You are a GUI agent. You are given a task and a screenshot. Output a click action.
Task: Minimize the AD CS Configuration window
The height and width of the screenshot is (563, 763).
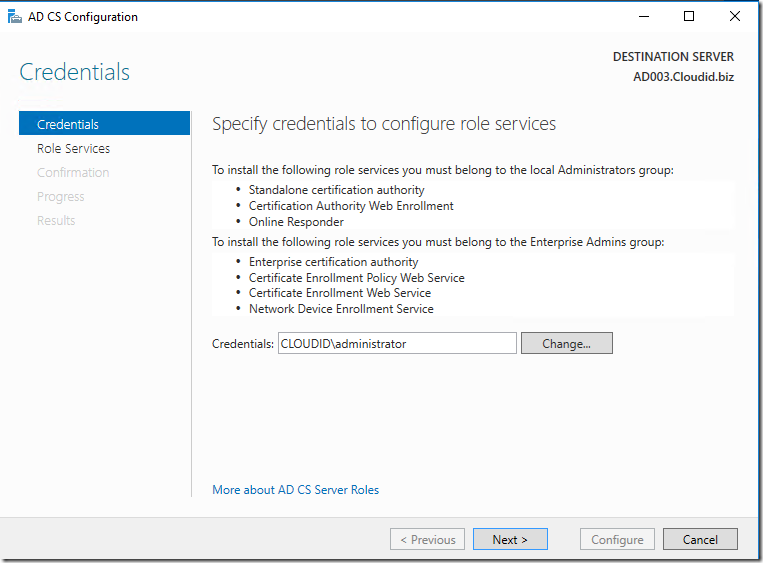[x=644, y=17]
